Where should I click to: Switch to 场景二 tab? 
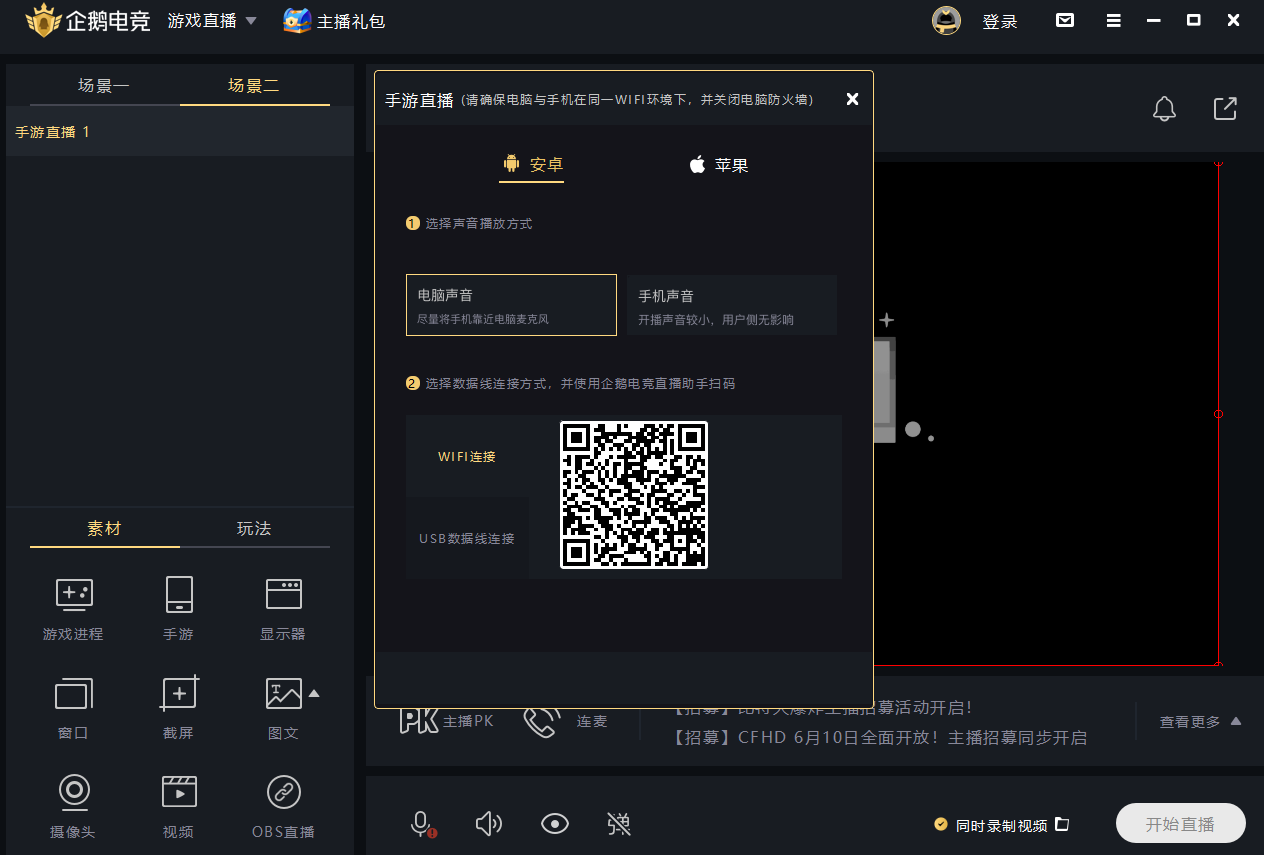(x=254, y=86)
